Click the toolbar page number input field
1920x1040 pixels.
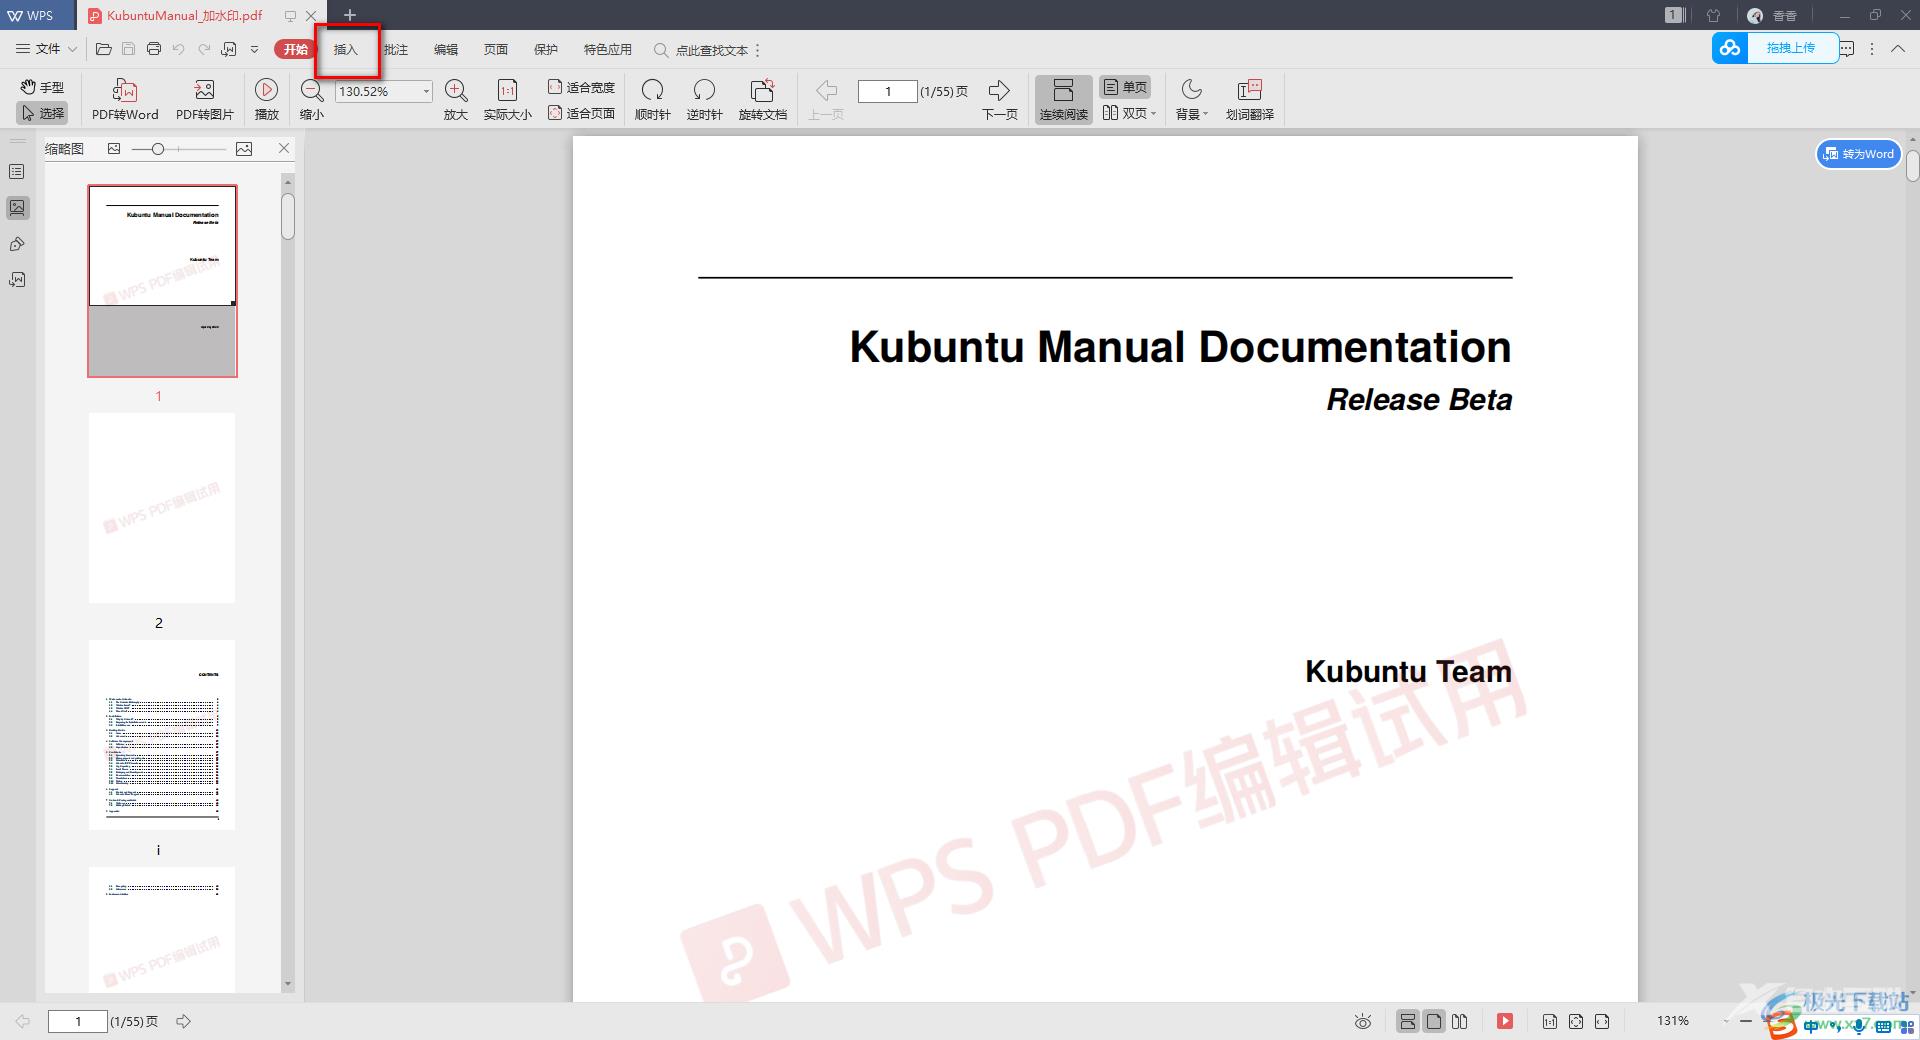tap(888, 91)
